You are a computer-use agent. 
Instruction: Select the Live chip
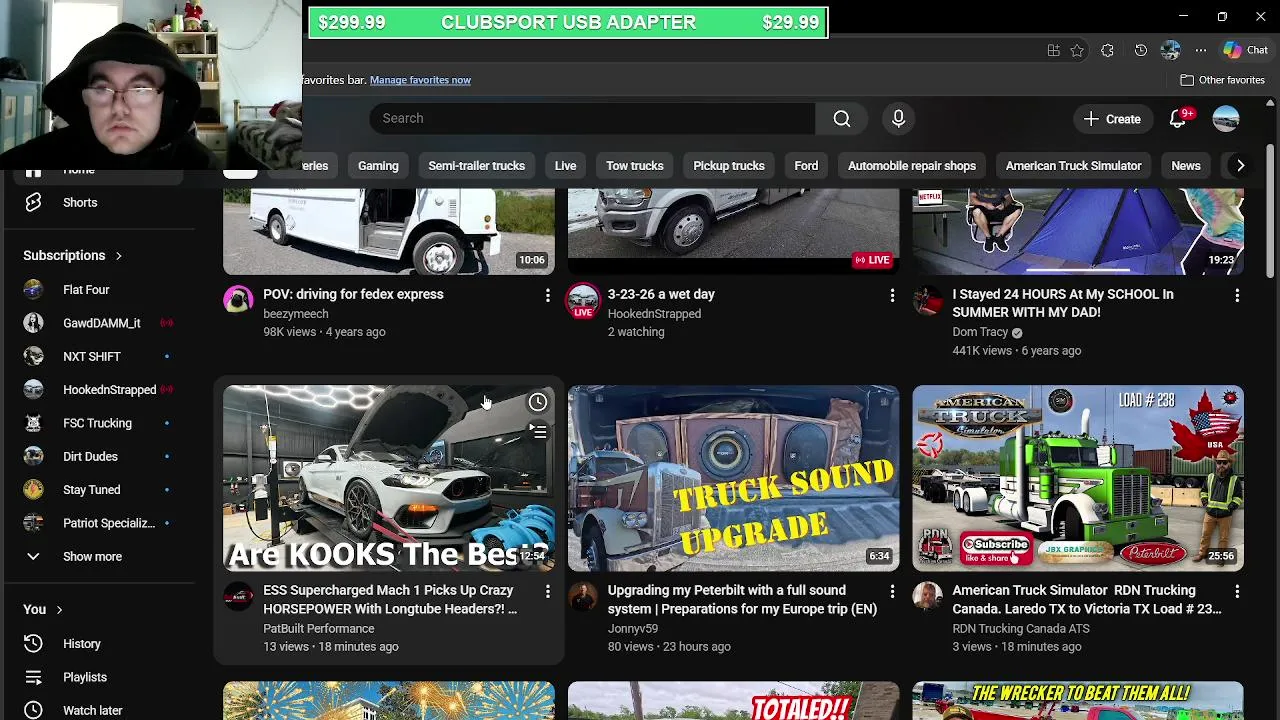point(565,166)
